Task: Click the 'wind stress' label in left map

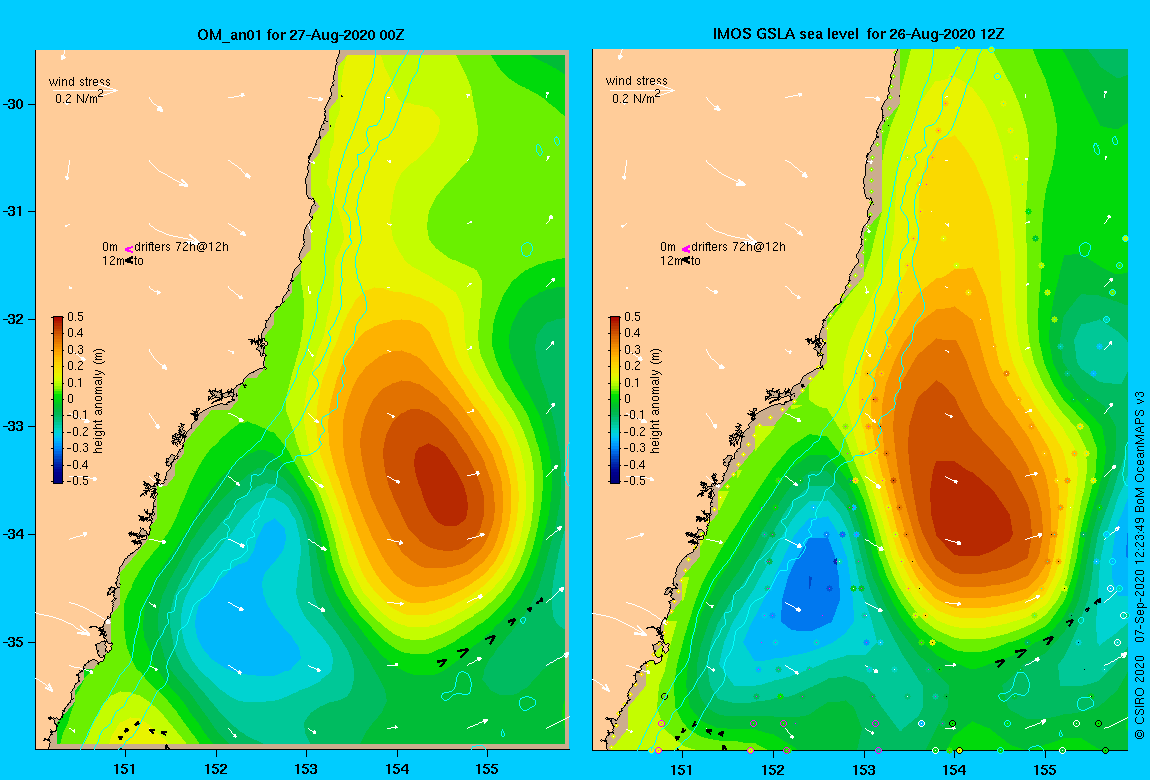Action: pos(79,81)
